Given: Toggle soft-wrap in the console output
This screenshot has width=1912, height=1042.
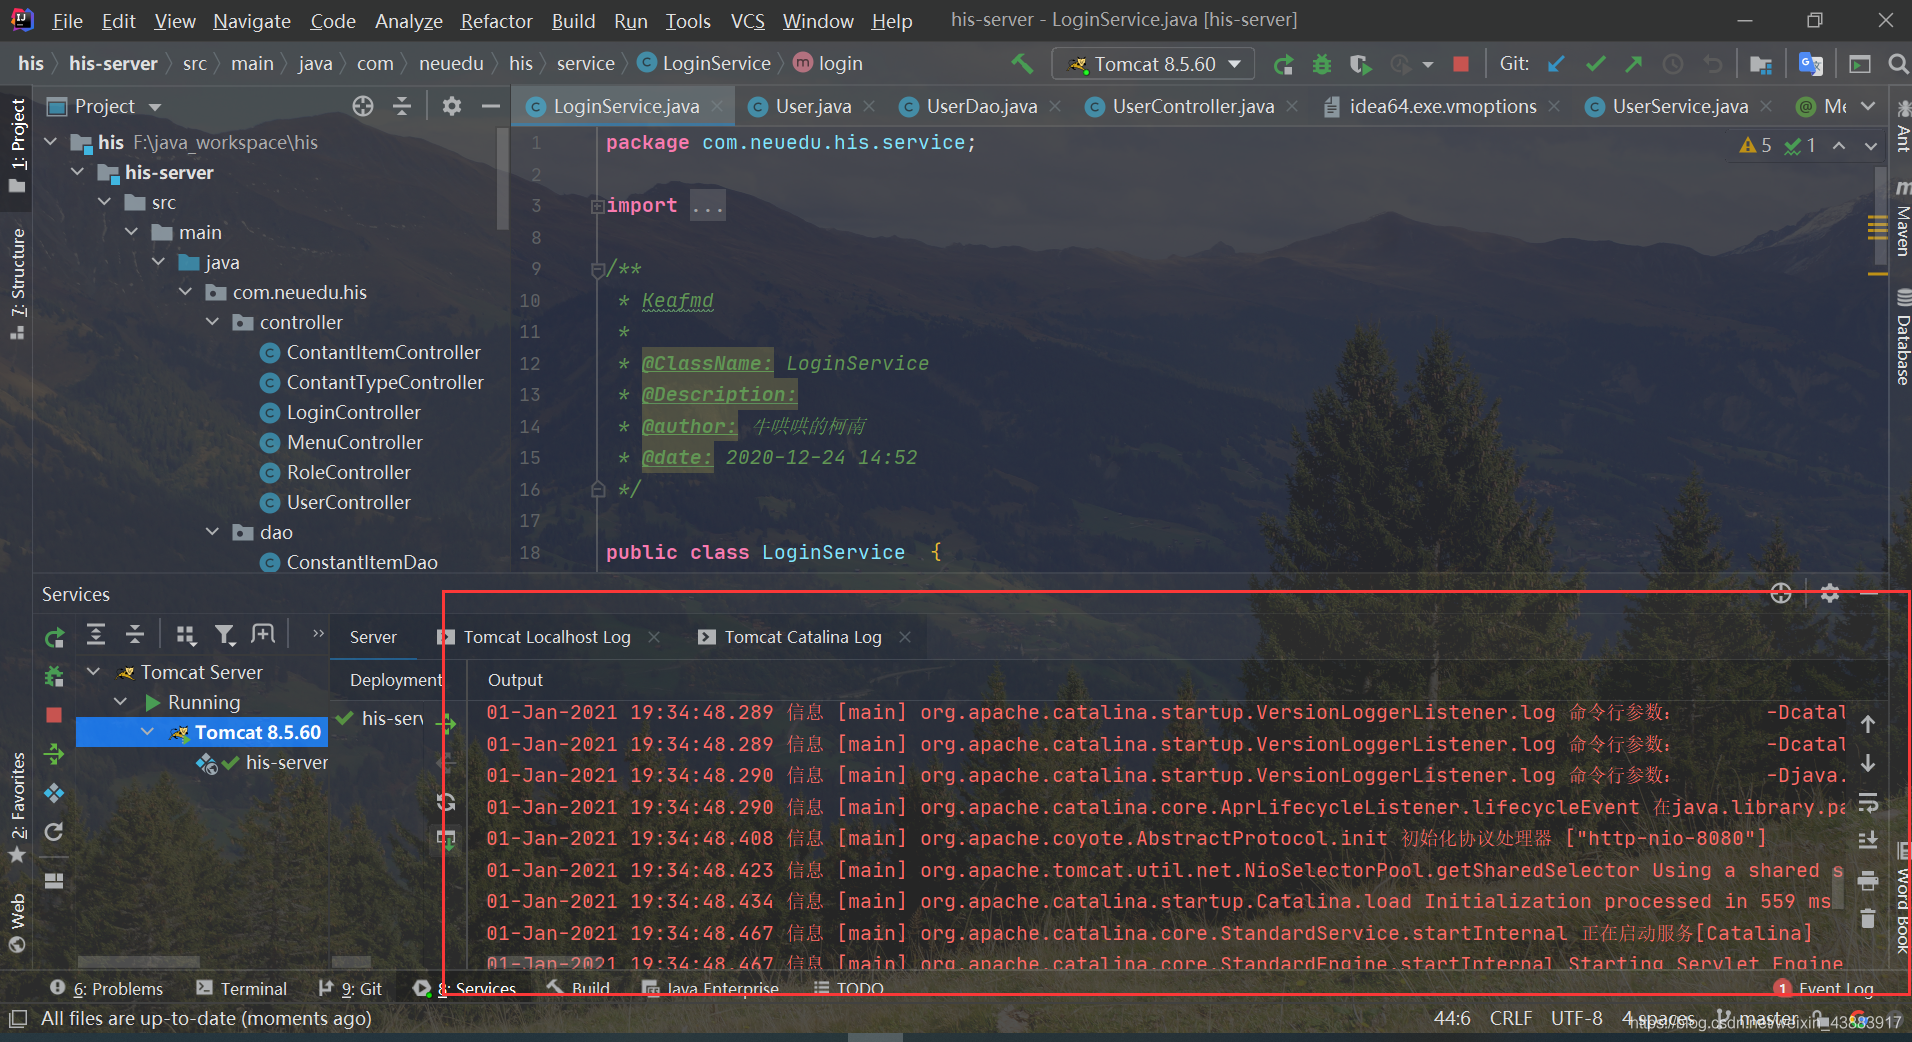Looking at the screenshot, I should click(x=1867, y=802).
